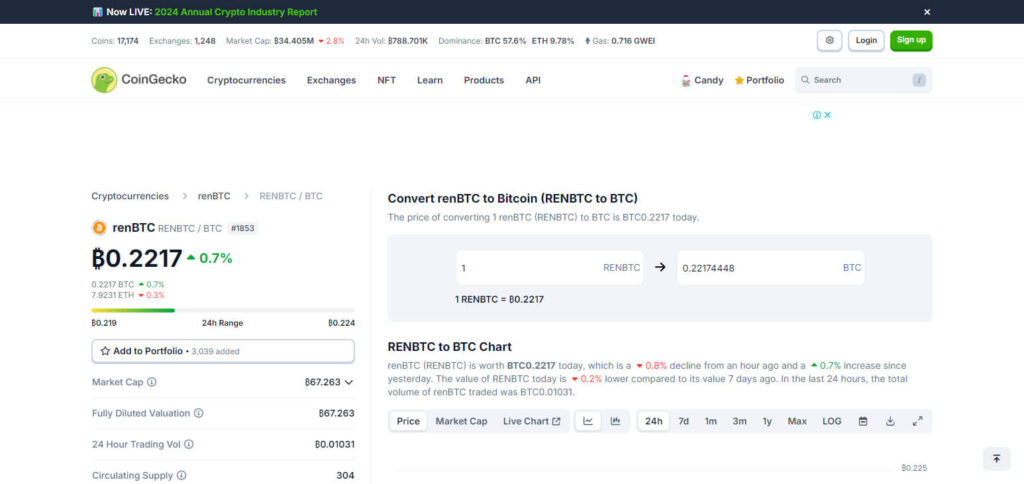Open the Cryptocurrencies menu

[246, 80]
